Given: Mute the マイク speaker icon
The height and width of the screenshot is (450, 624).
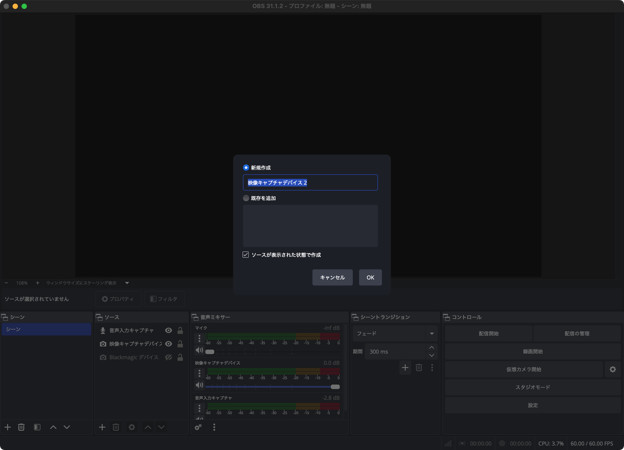Looking at the screenshot, I should pyautogui.click(x=199, y=351).
